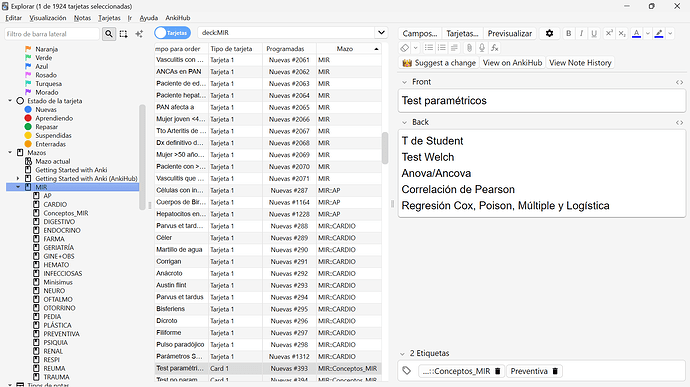690x387 pixels.
Task: Select the CARDIO subdeck
Action: pos(55,204)
